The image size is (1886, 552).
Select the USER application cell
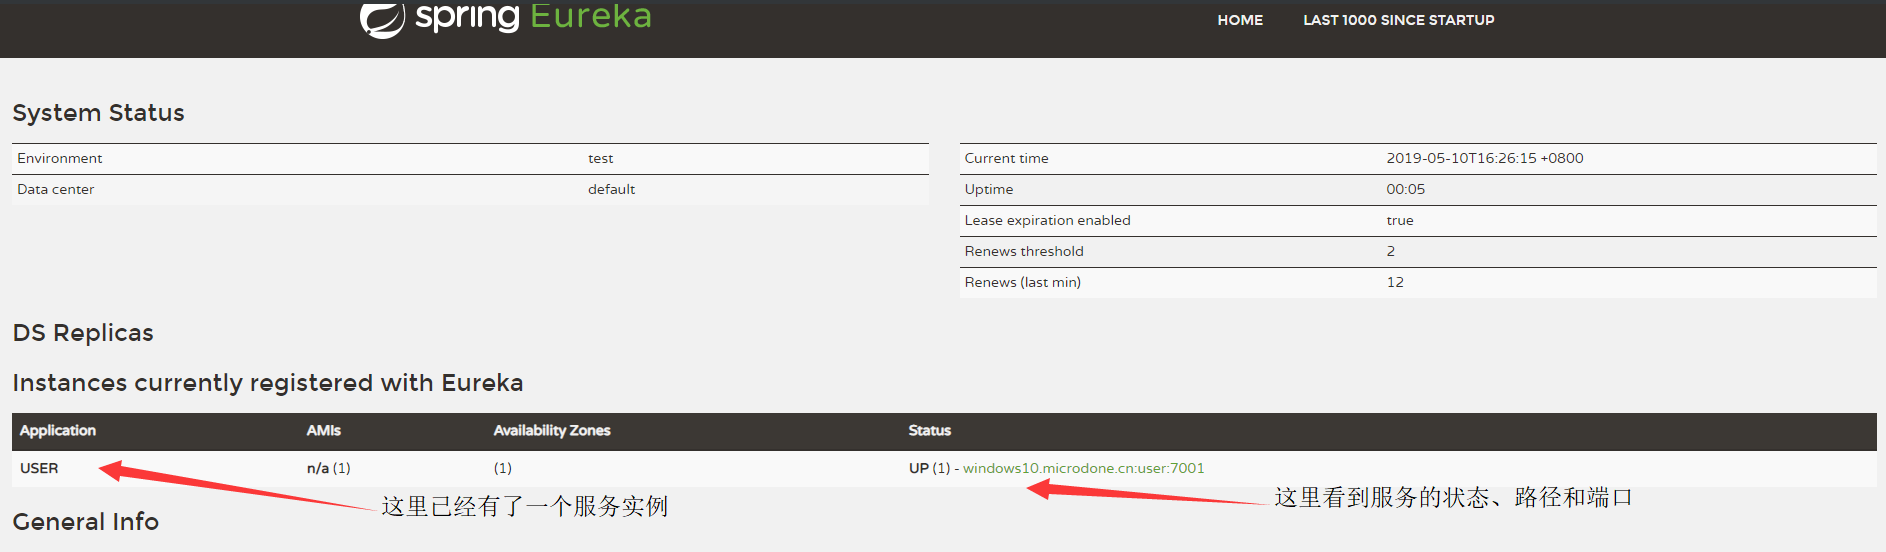(x=39, y=468)
